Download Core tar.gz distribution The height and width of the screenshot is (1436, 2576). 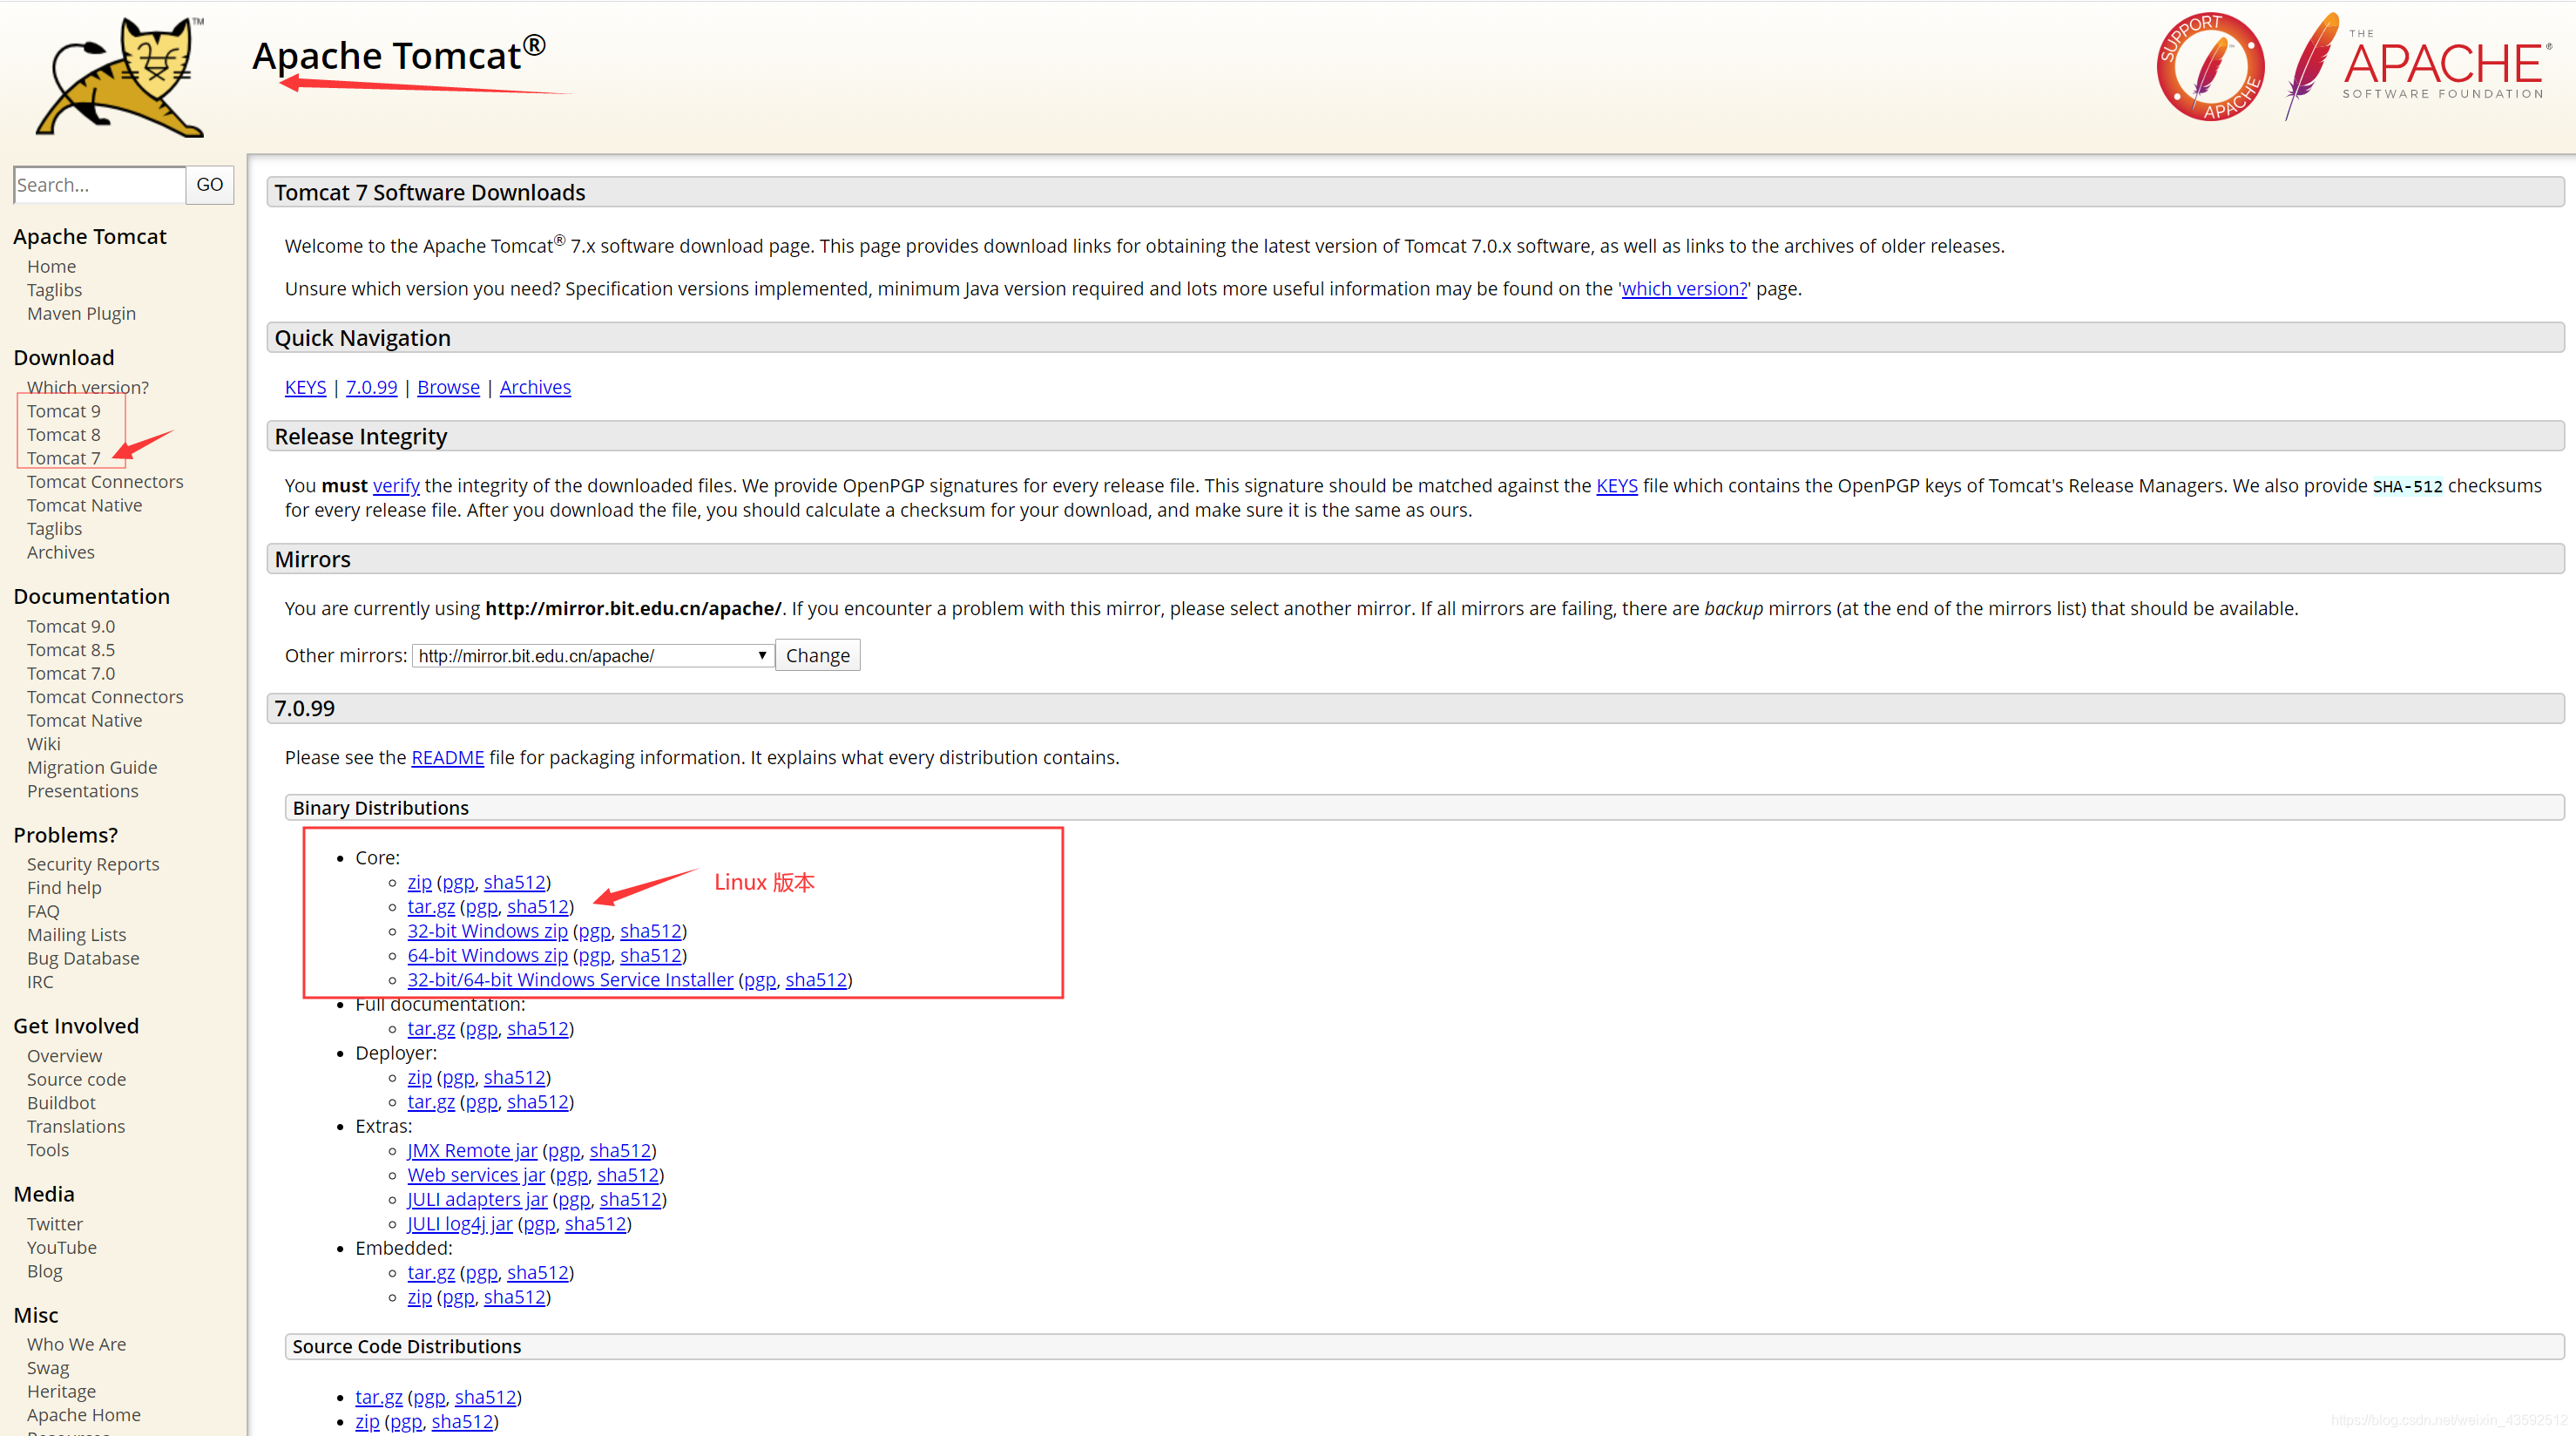coord(431,907)
